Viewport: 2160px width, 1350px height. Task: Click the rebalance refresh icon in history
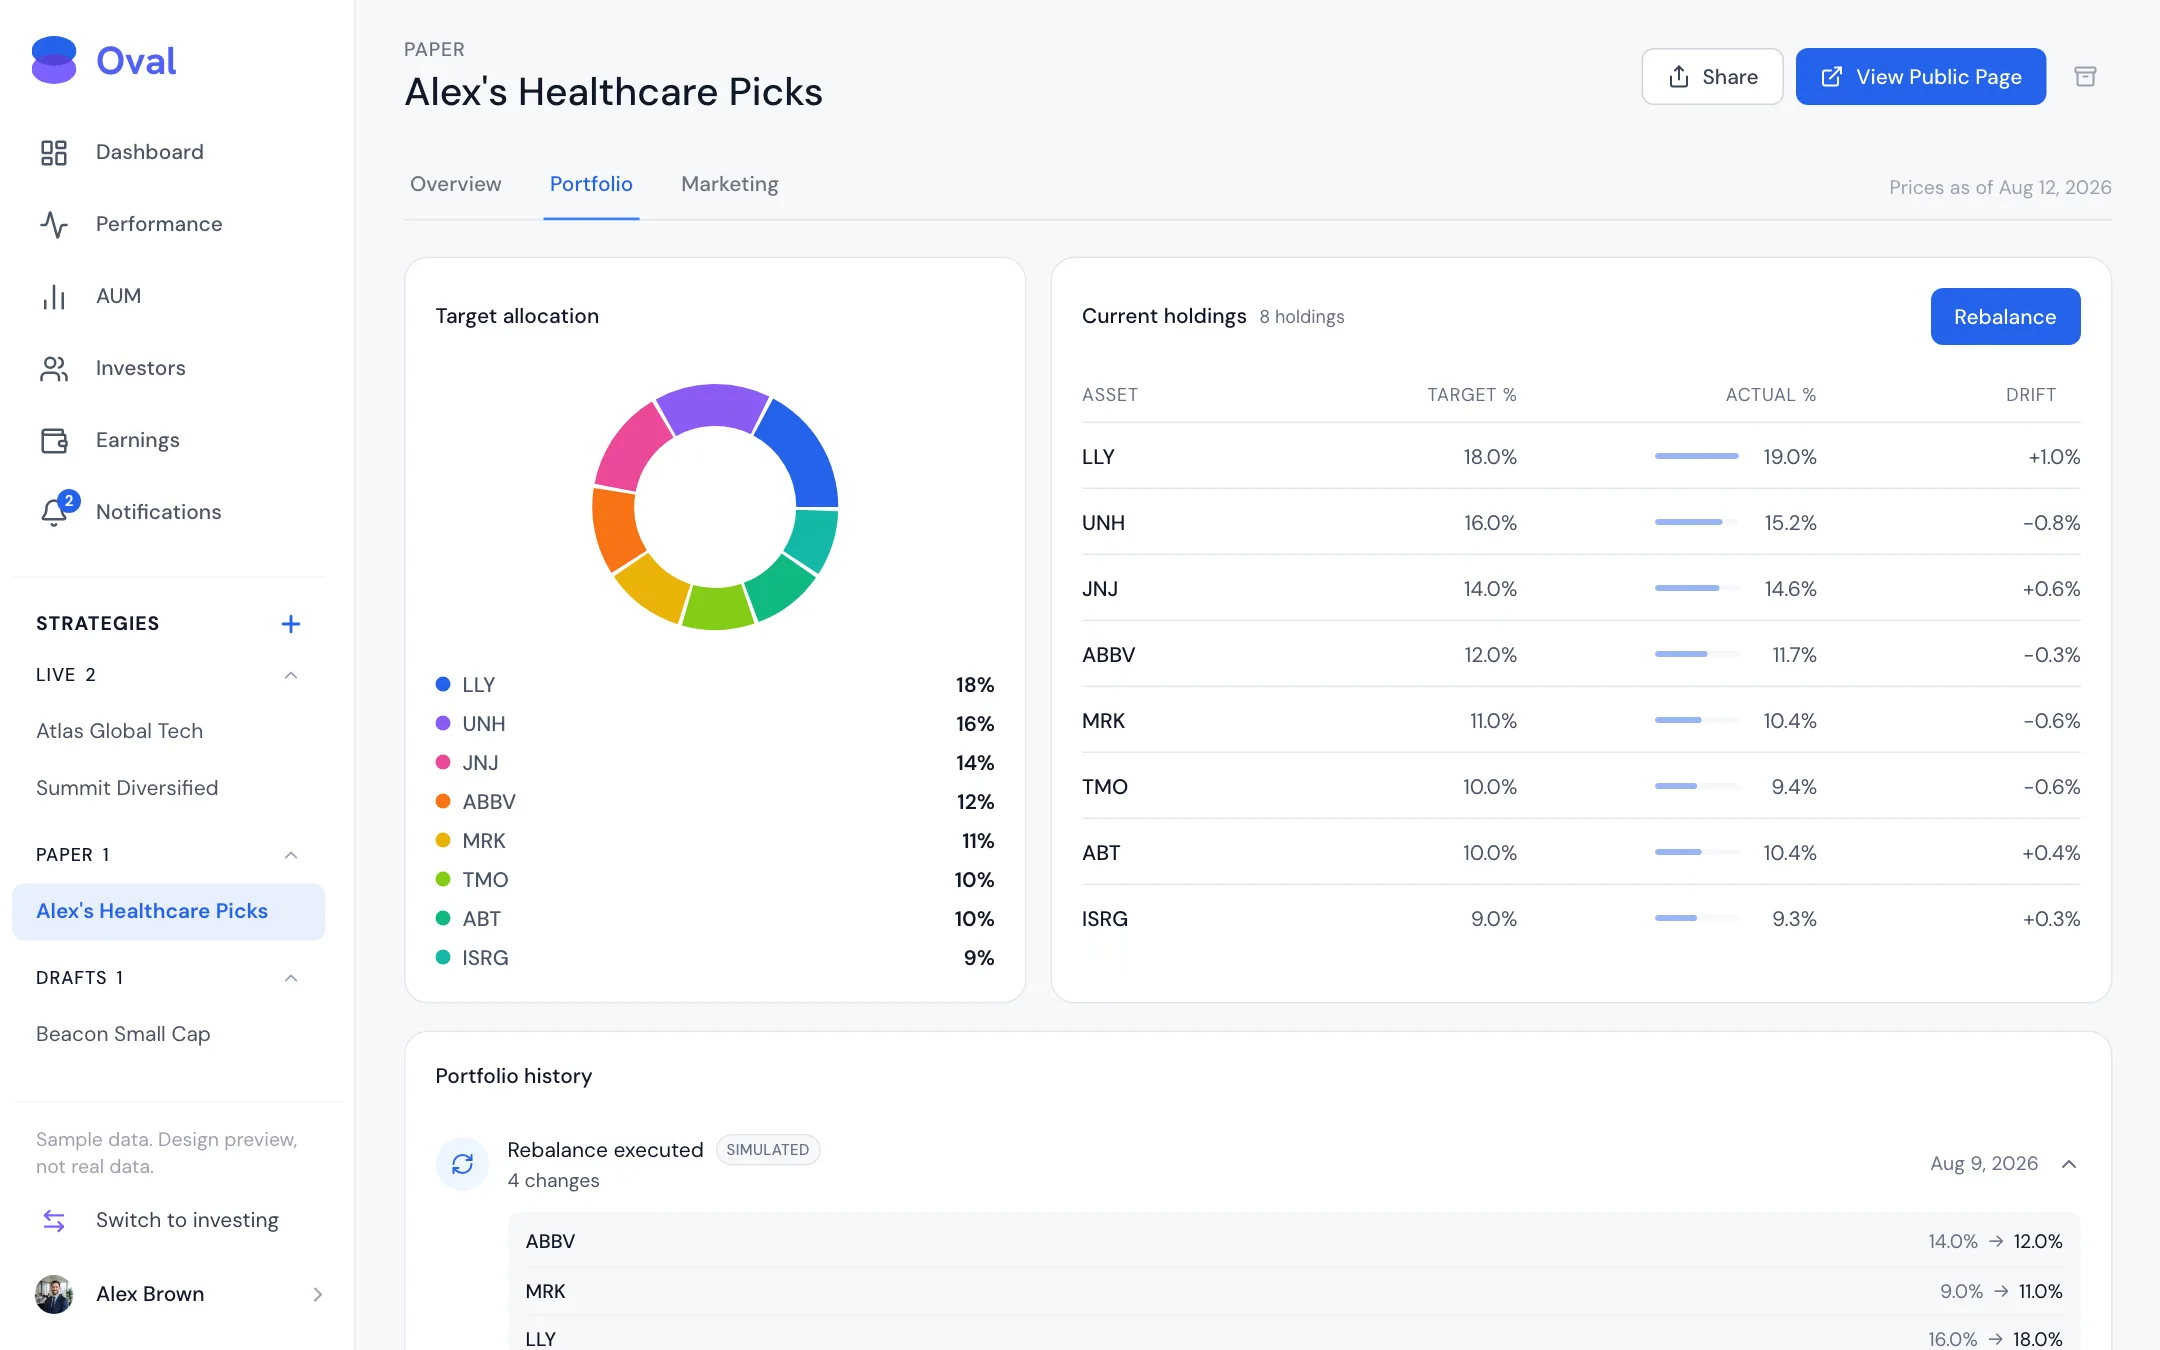[x=462, y=1164]
